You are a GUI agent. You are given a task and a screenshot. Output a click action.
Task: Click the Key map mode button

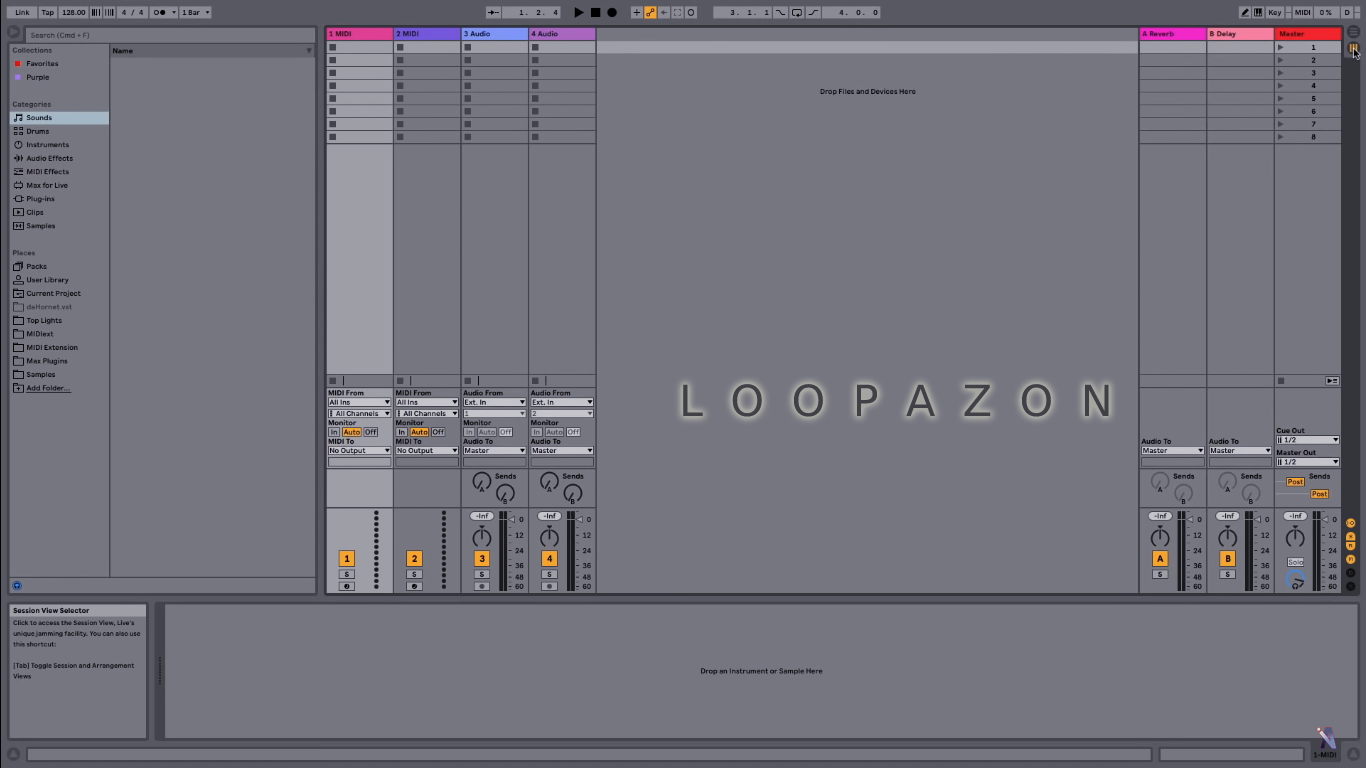coord(1275,12)
